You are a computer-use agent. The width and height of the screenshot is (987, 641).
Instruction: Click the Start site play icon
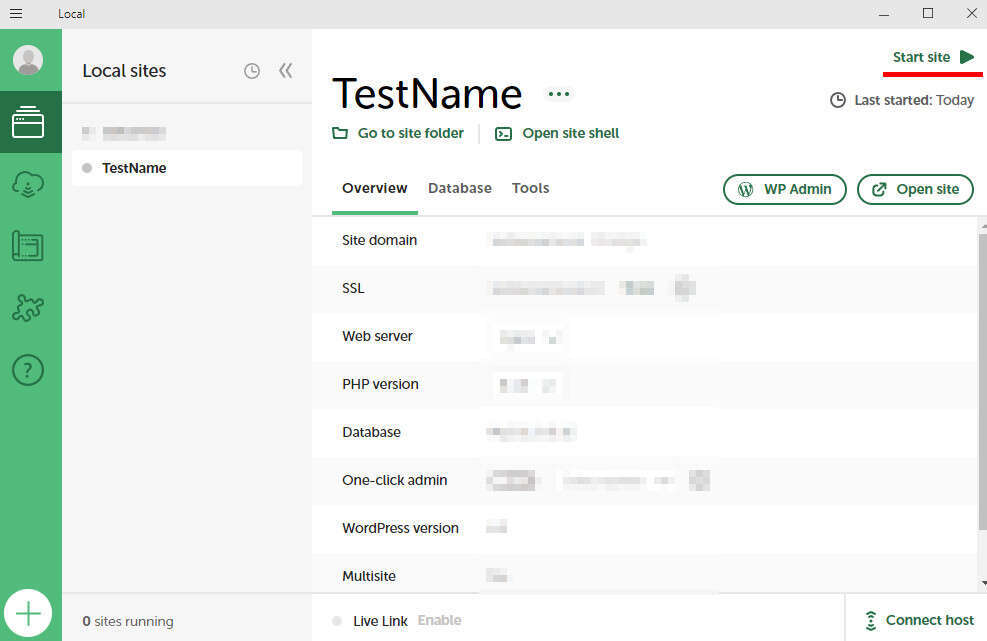967,57
